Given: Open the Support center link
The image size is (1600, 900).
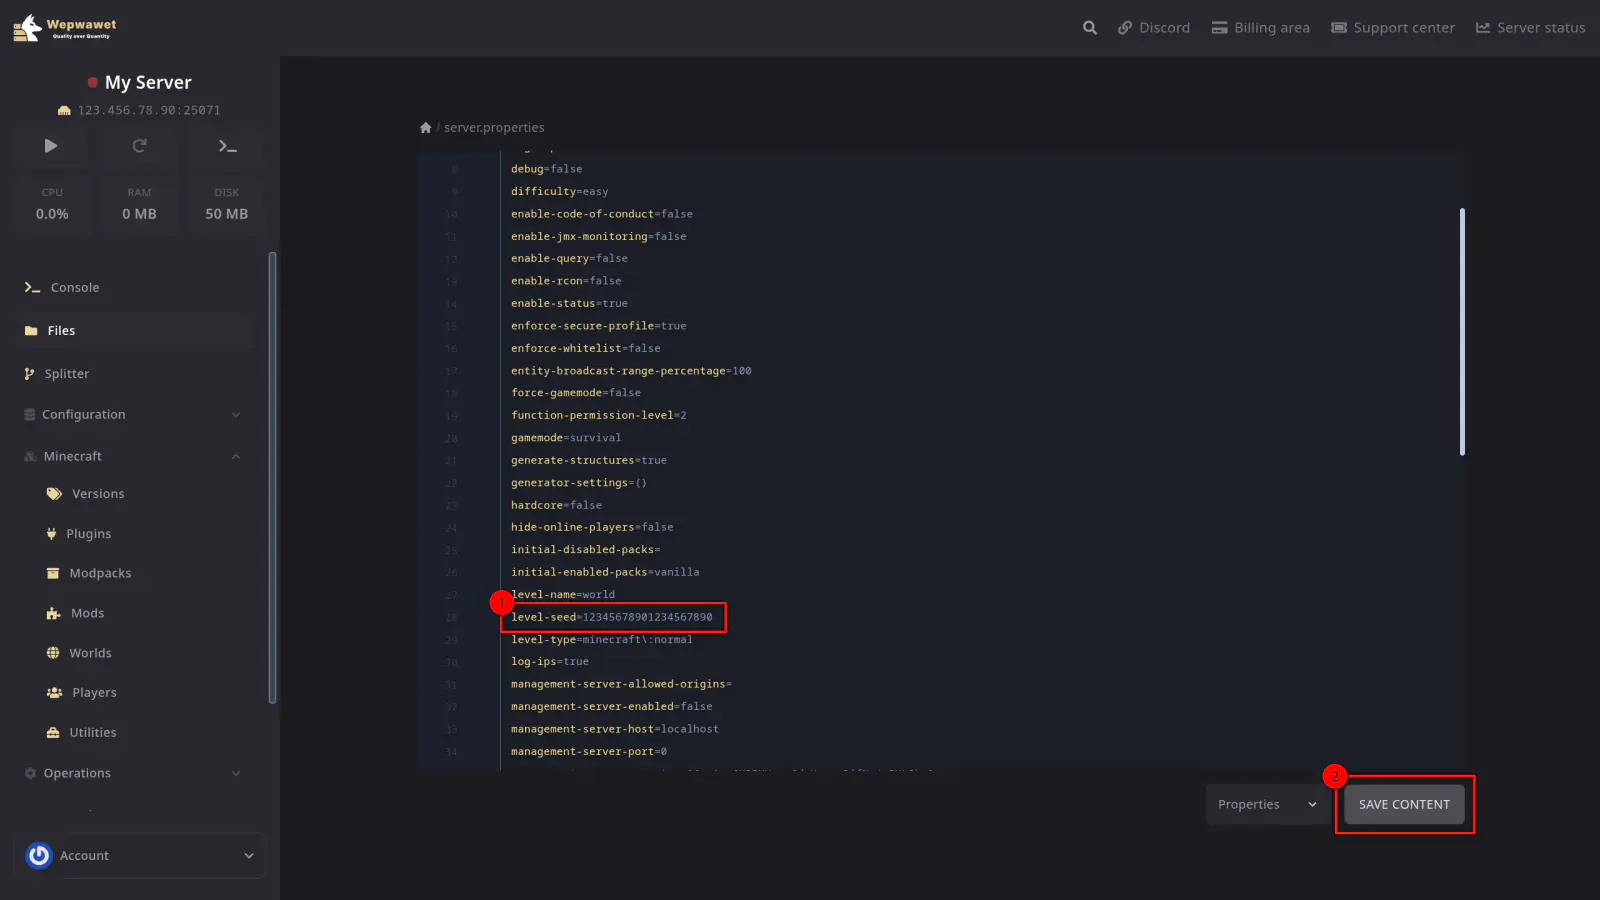Looking at the screenshot, I should click(x=1392, y=28).
